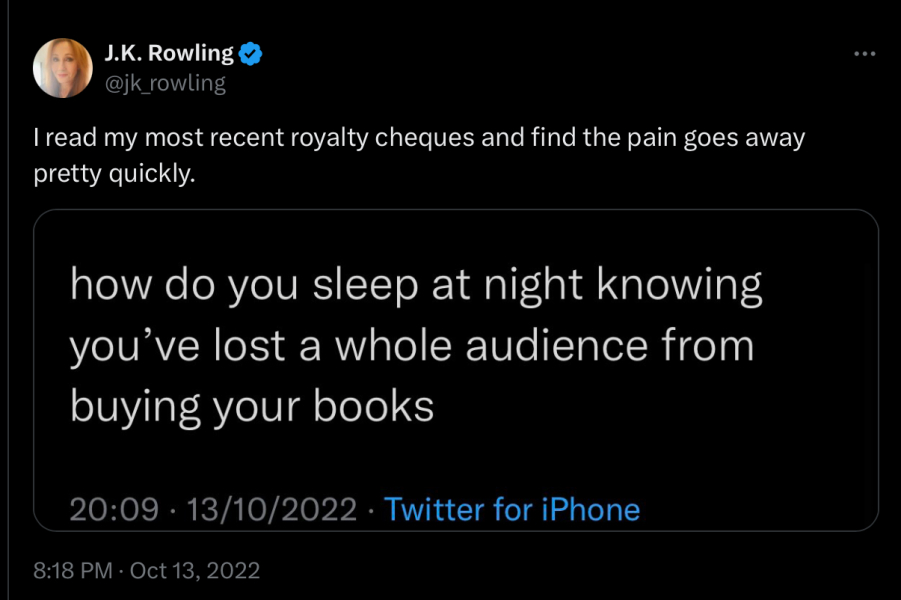This screenshot has width=901, height=600.
Task: Click the blue verified checkmark badge
Action: 250,54
